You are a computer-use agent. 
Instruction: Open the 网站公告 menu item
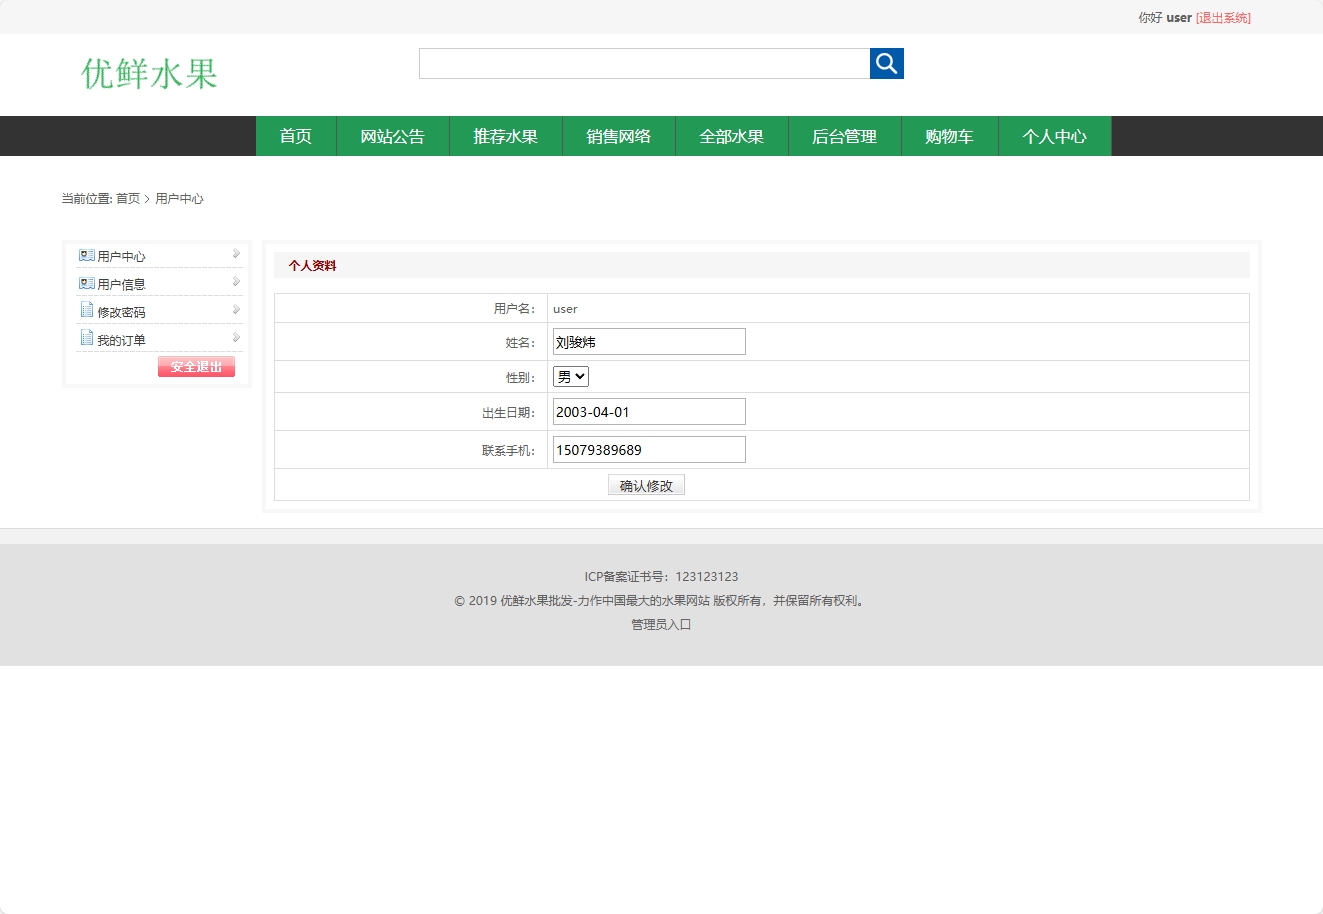point(392,136)
